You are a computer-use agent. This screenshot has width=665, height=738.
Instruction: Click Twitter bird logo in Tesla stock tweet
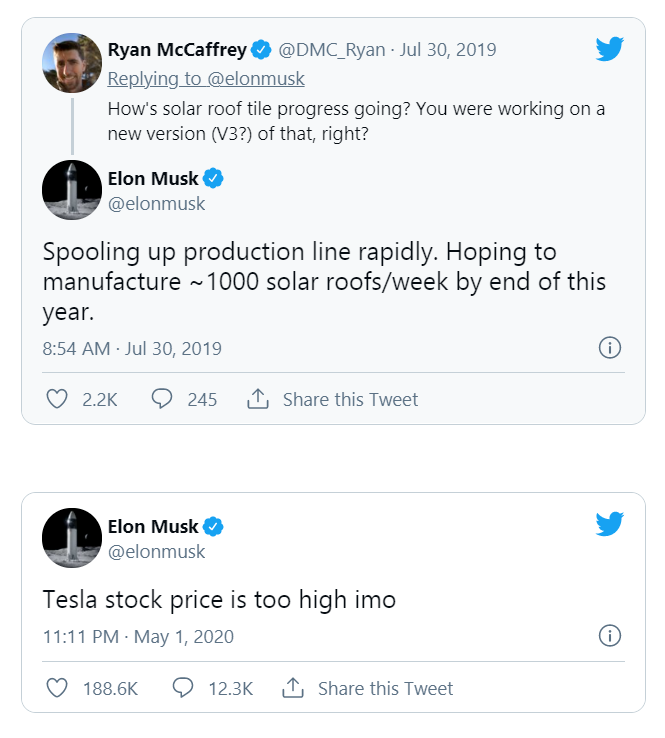pos(609,524)
